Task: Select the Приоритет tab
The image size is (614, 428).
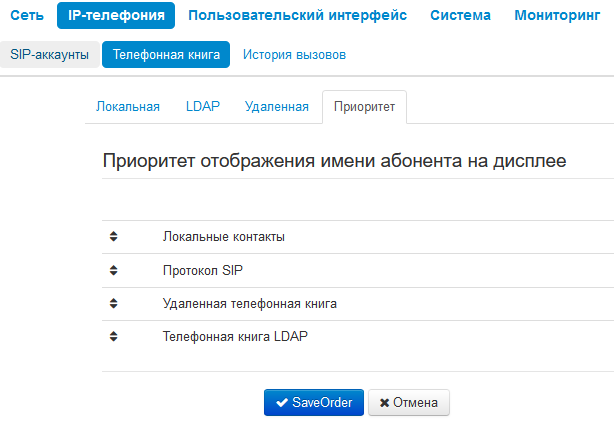Action: tap(364, 107)
